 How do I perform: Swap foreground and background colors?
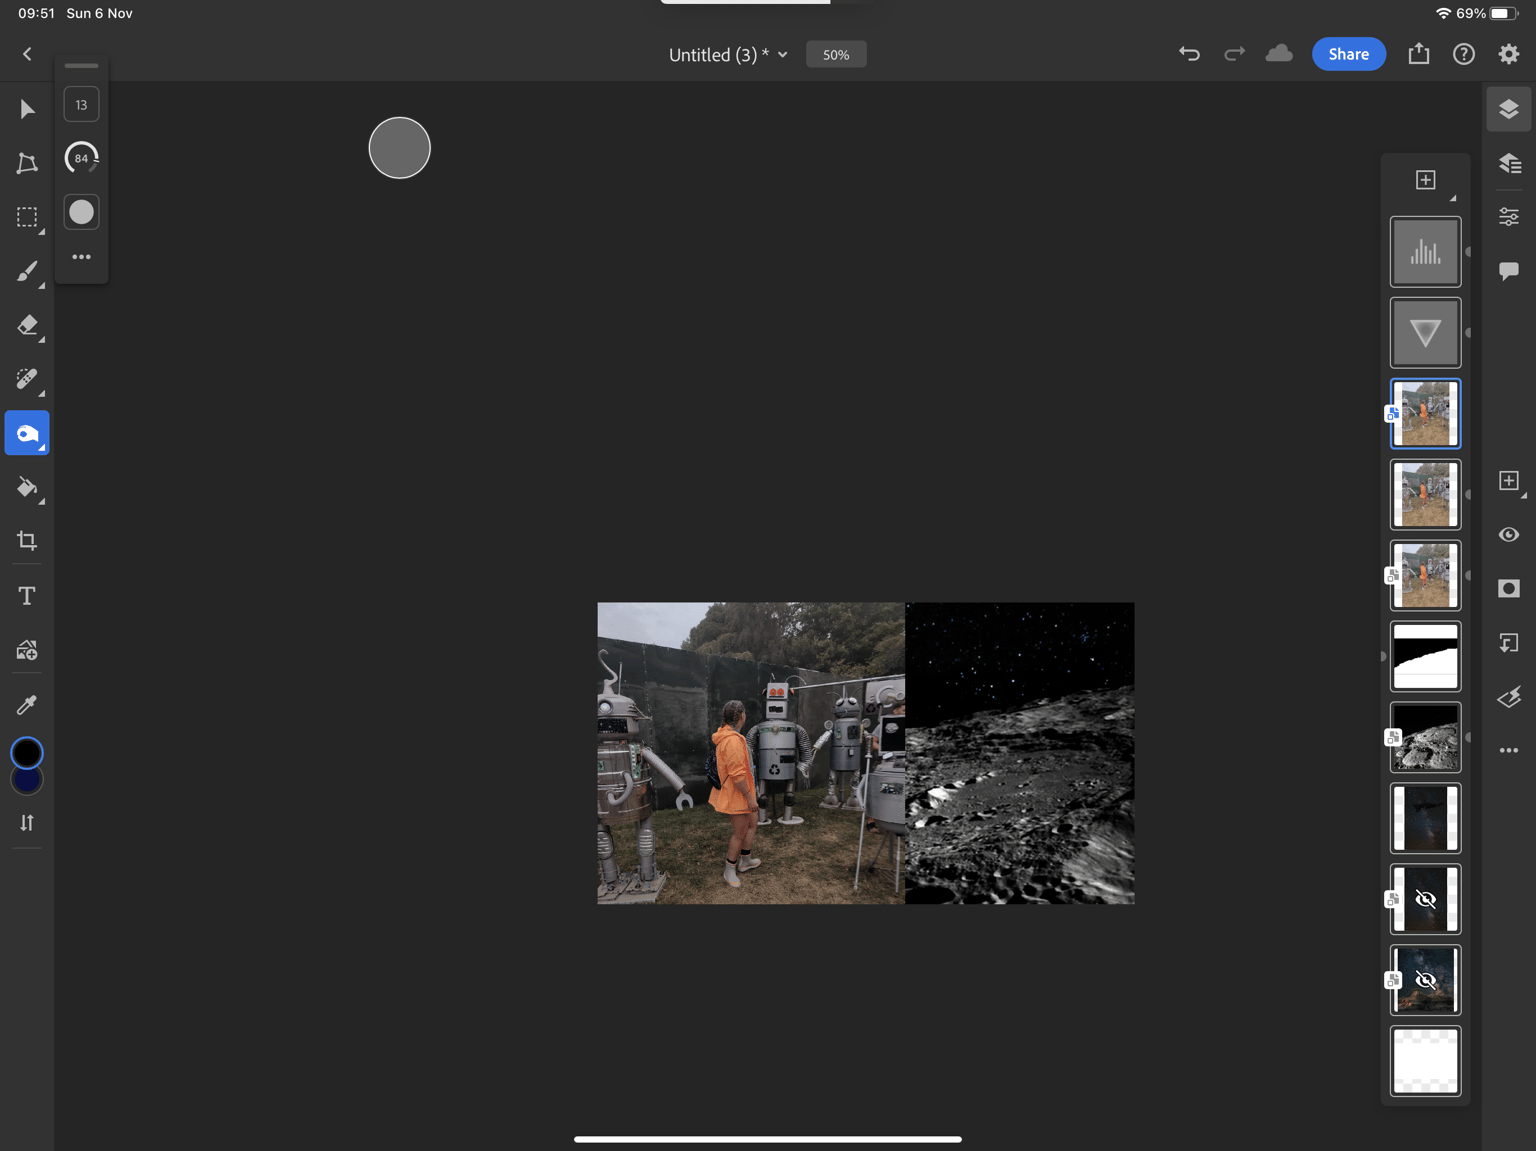tap(27, 822)
